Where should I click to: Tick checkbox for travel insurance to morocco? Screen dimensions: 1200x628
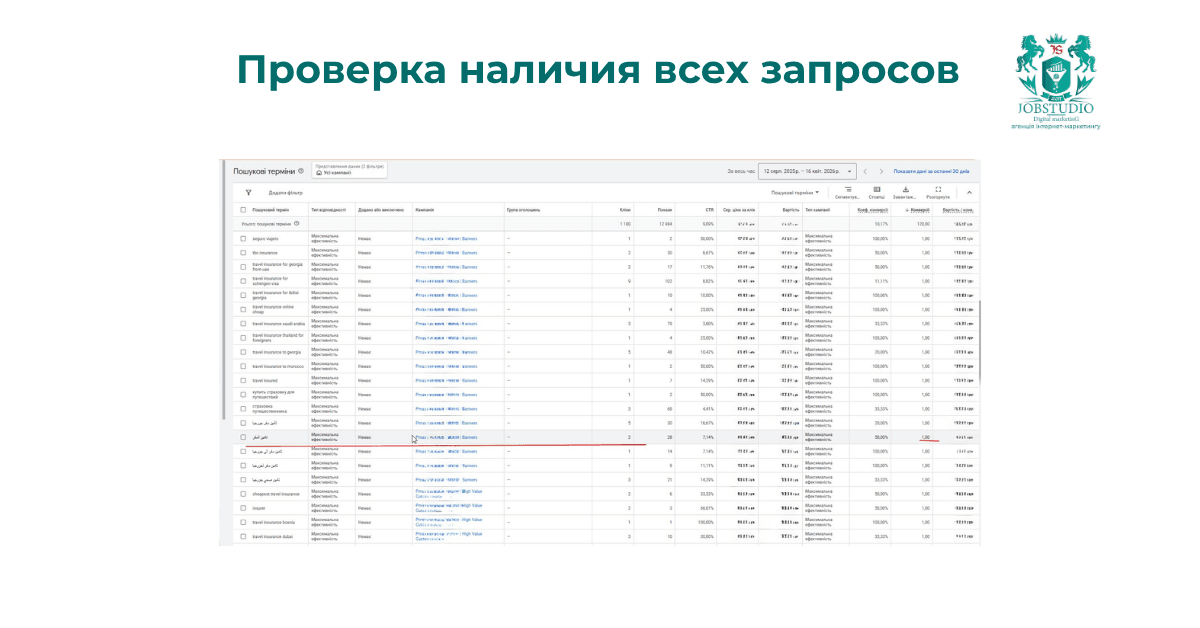click(243, 366)
